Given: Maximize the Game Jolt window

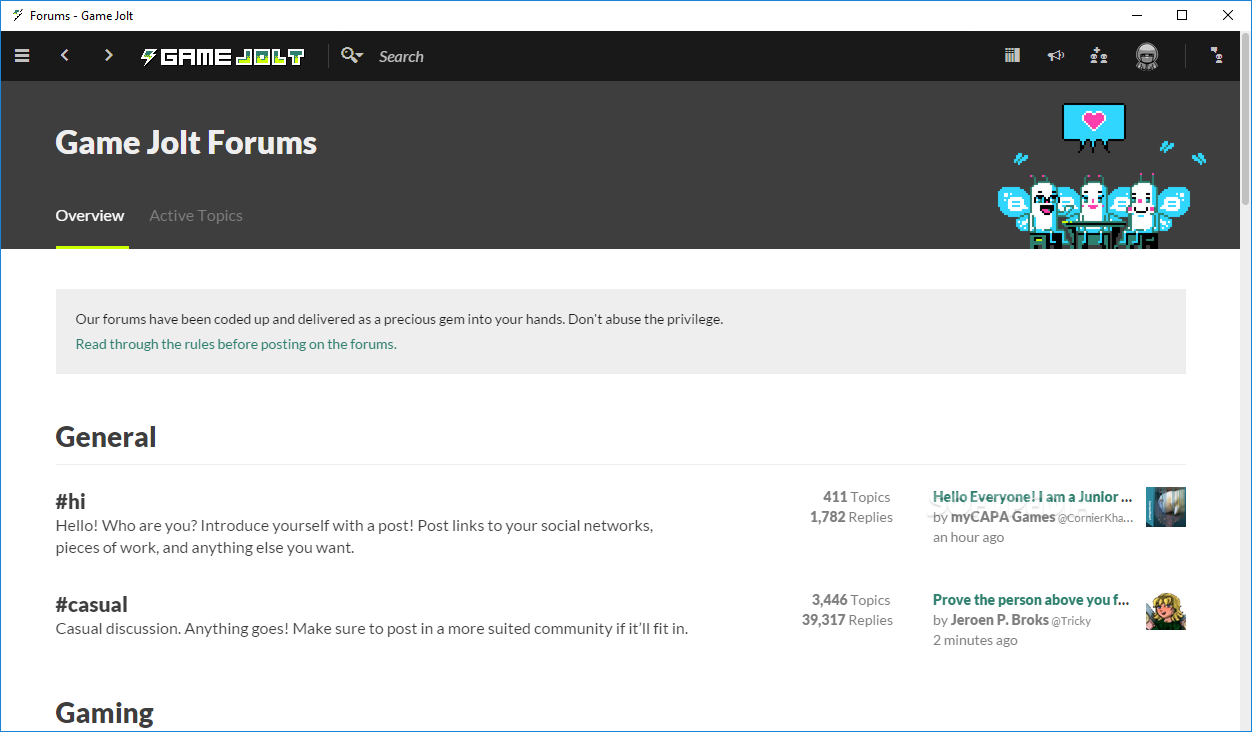Looking at the screenshot, I should (x=1182, y=15).
